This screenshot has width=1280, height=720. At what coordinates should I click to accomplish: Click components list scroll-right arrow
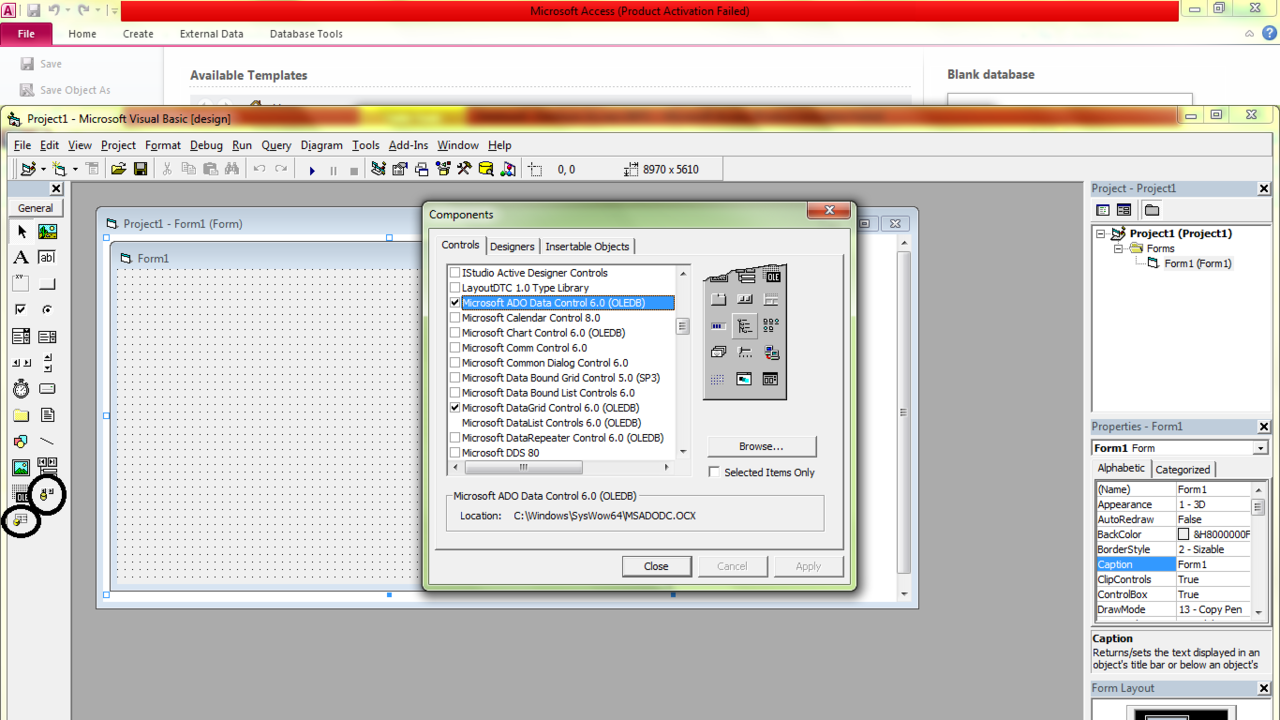click(668, 467)
